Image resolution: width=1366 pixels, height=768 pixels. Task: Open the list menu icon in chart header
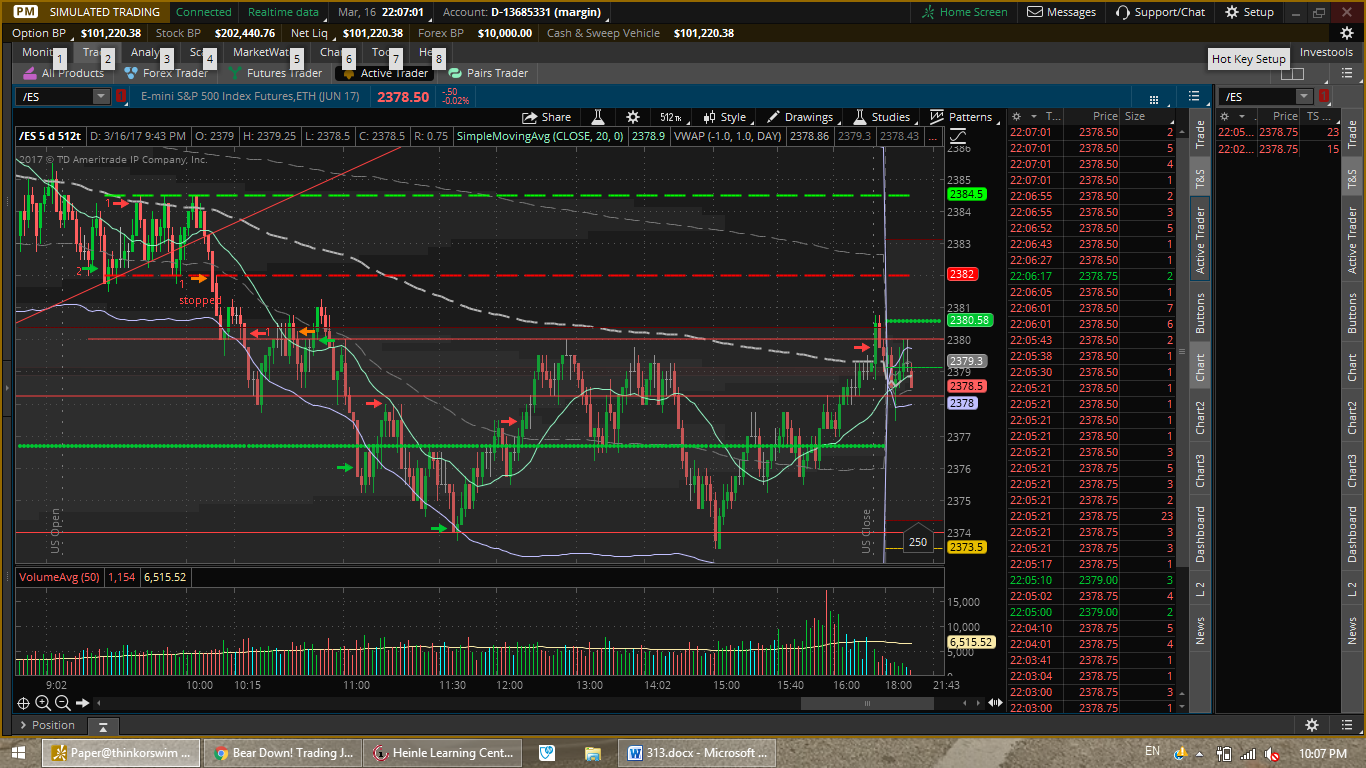pyautogui.click(x=1193, y=97)
